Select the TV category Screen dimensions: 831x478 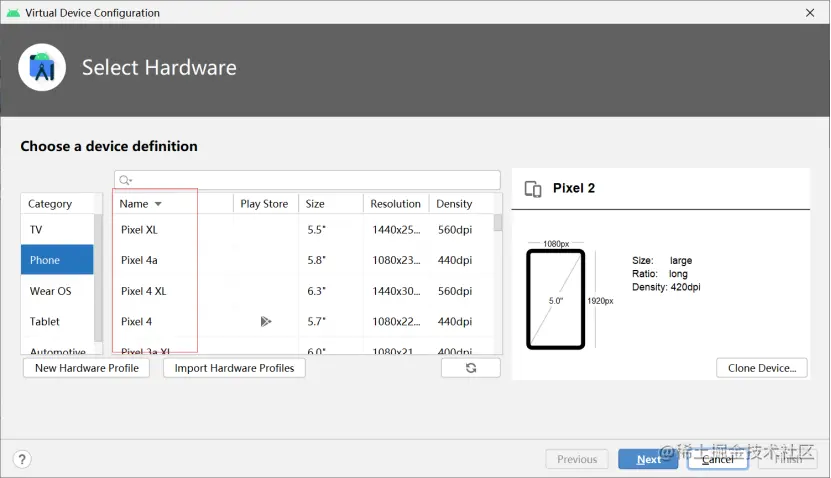click(x=57, y=229)
